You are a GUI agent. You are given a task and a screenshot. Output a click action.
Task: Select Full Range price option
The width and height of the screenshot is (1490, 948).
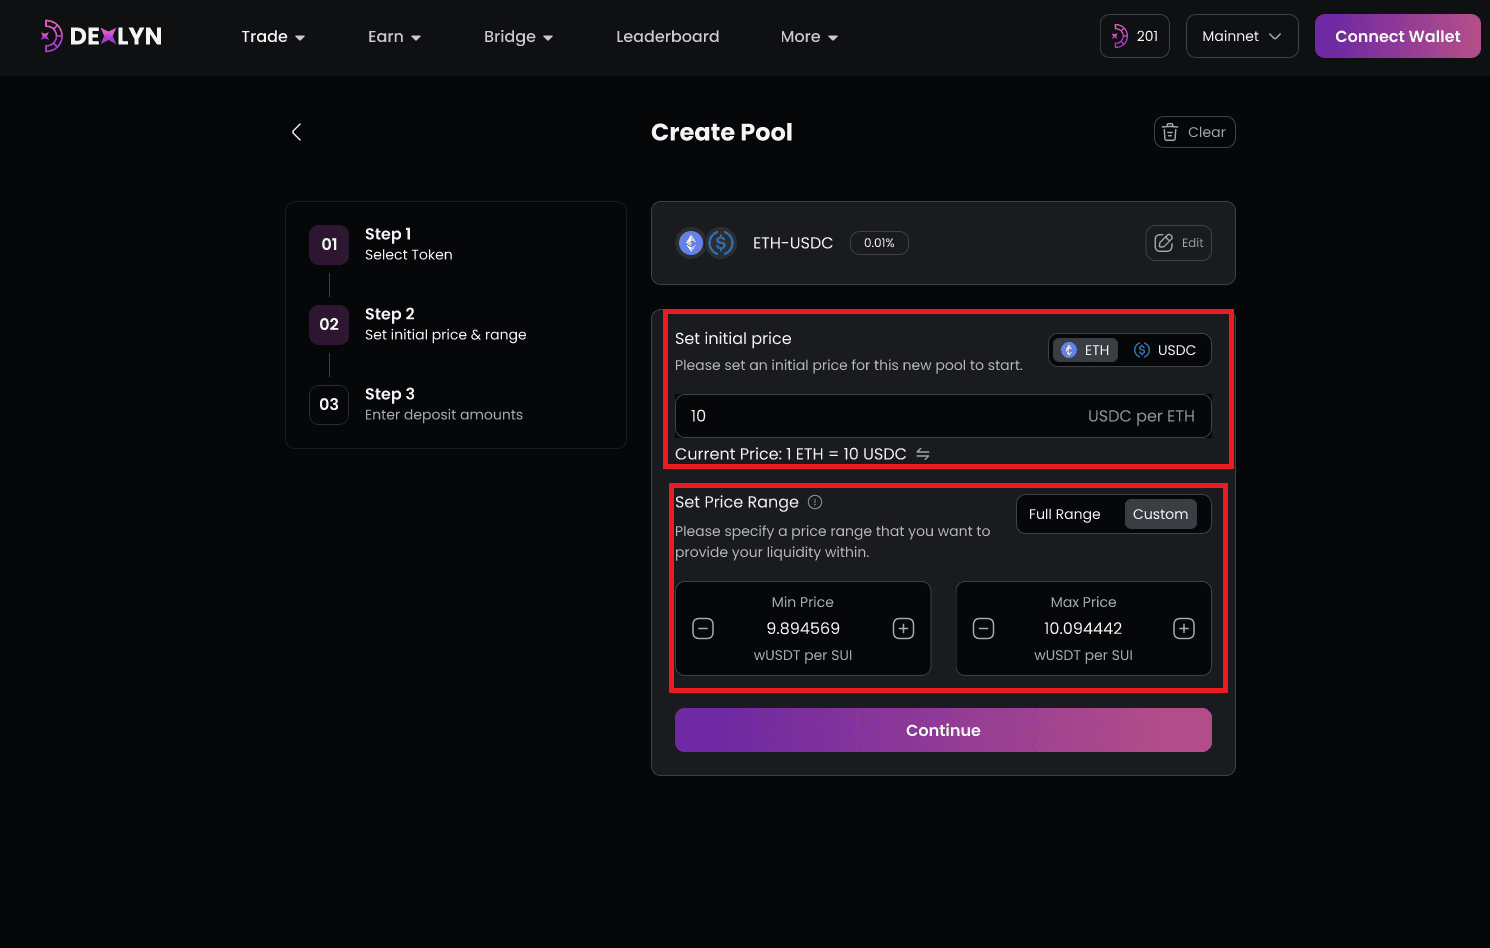click(x=1064, y=514)
